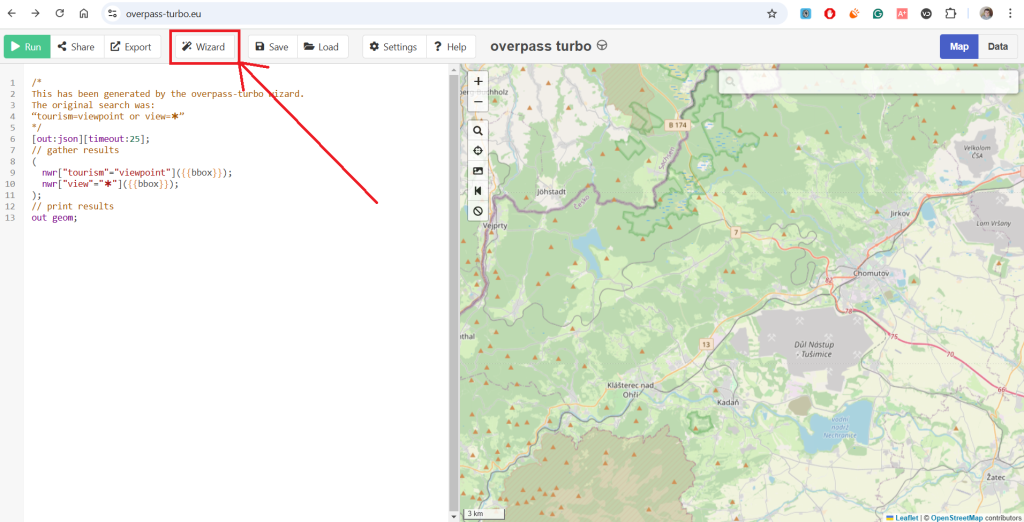The image size is (1024, 522).
Task: Click the dark round extension icon
Action: 926,13
